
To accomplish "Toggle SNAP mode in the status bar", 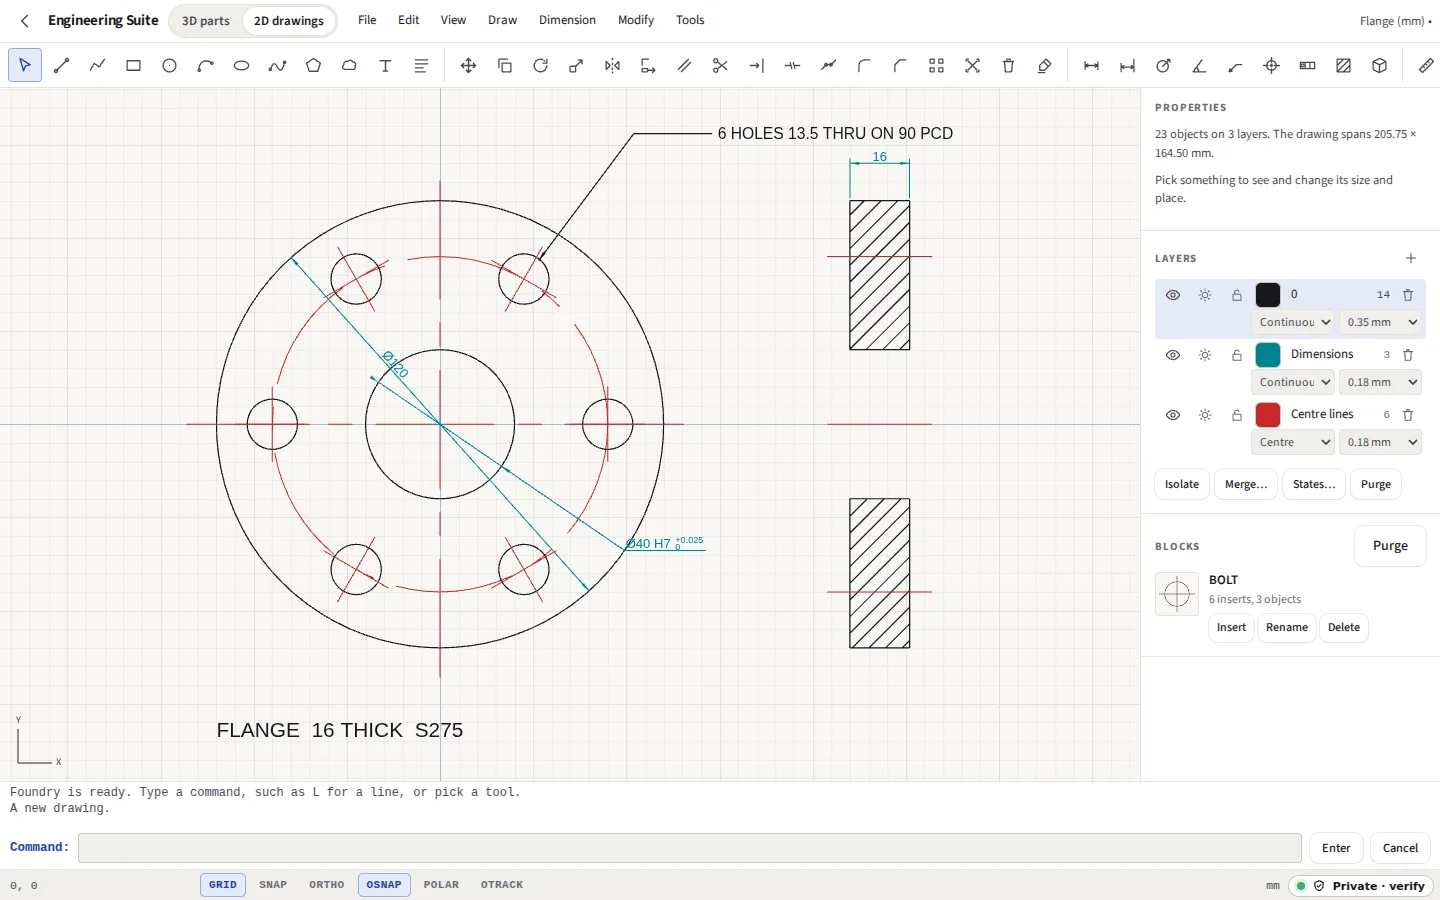I will [273, 885].
